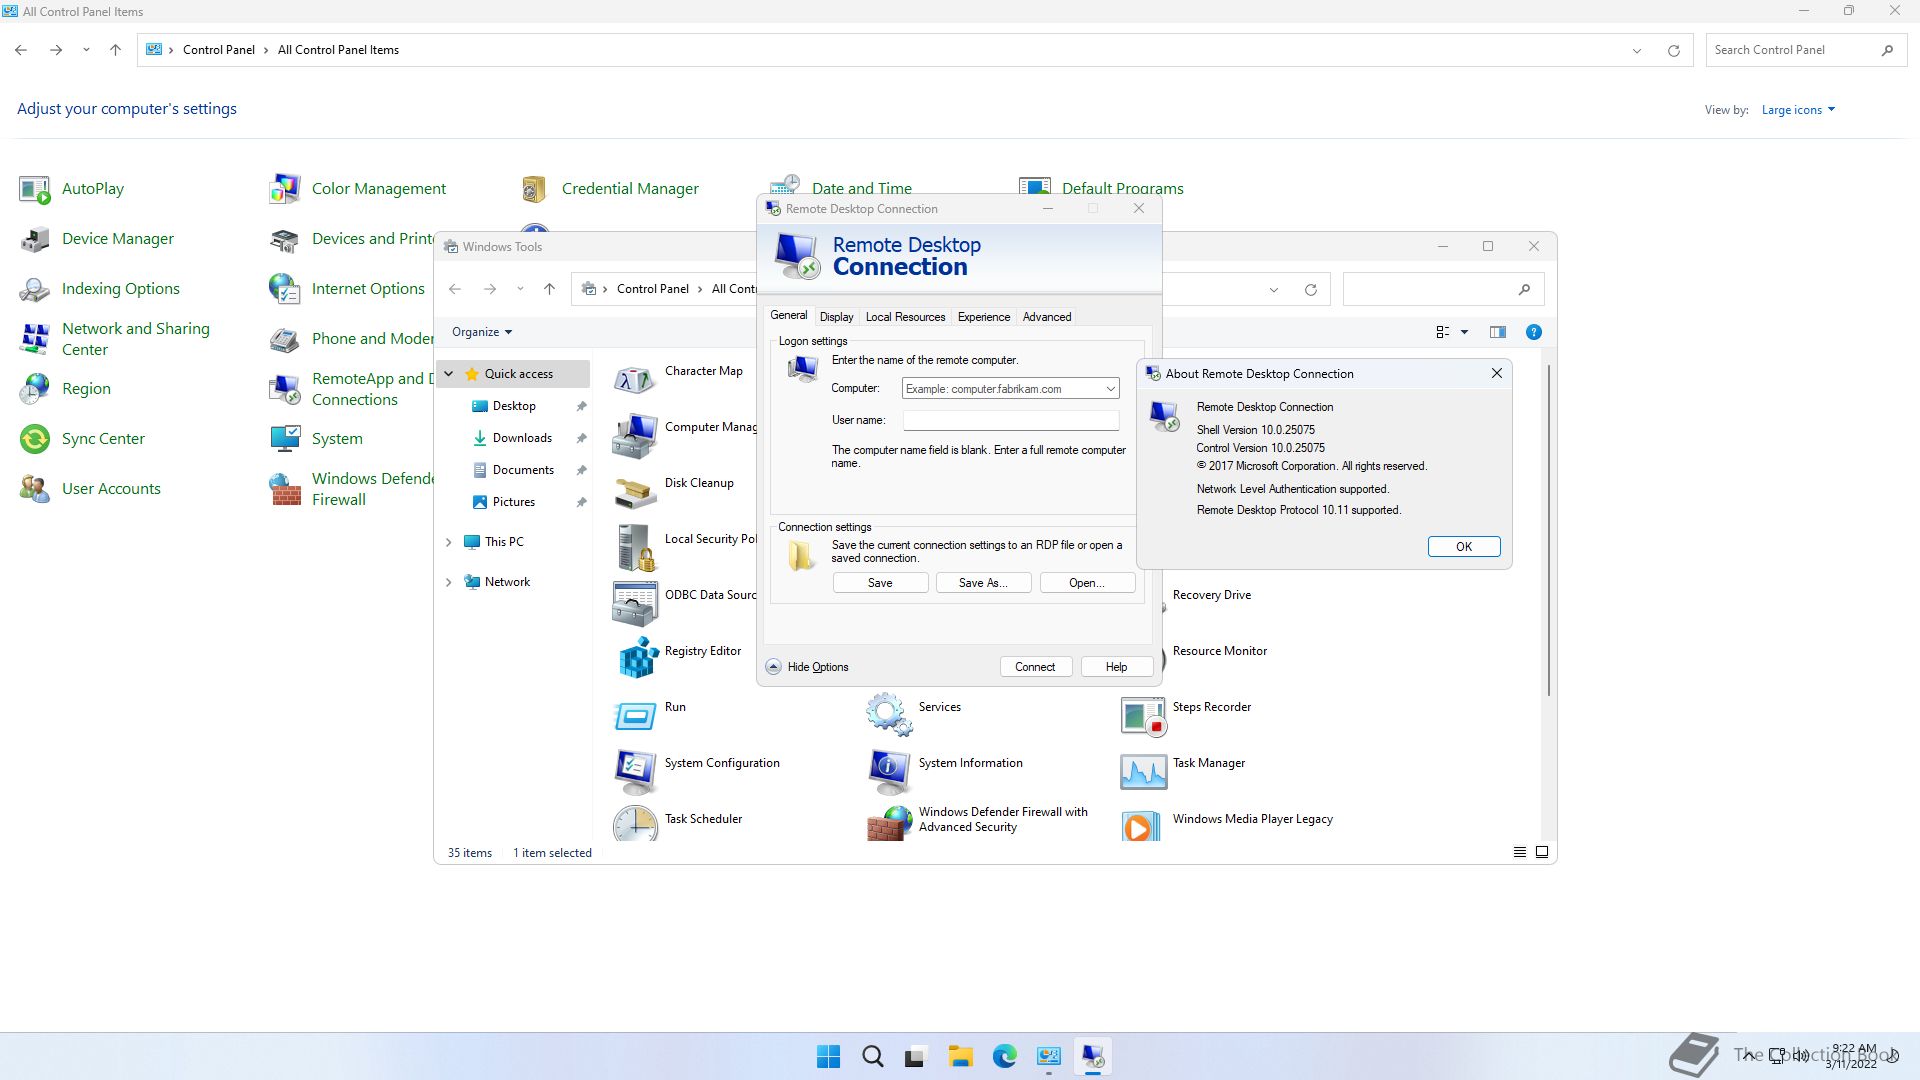Image resolution: width=1920 pixels, height=1080 pixels.
Task: Open Credential Manager icon
Action: [534, 189]
